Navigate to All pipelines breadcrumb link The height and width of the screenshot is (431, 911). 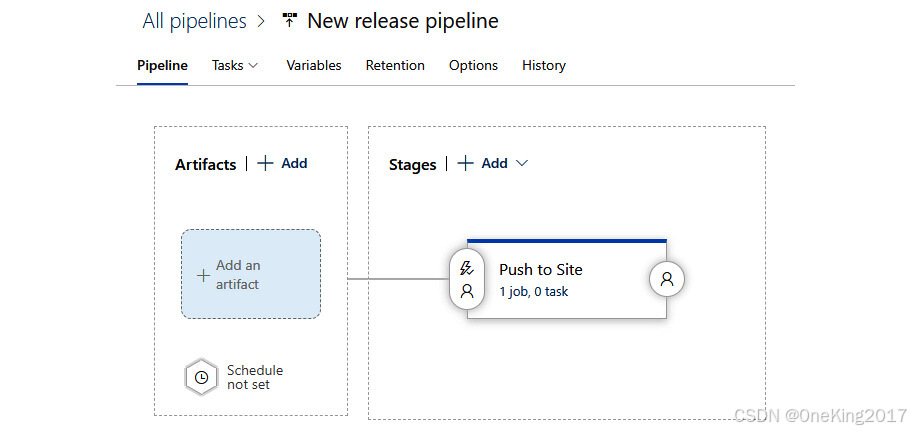(x=192, y=21)
